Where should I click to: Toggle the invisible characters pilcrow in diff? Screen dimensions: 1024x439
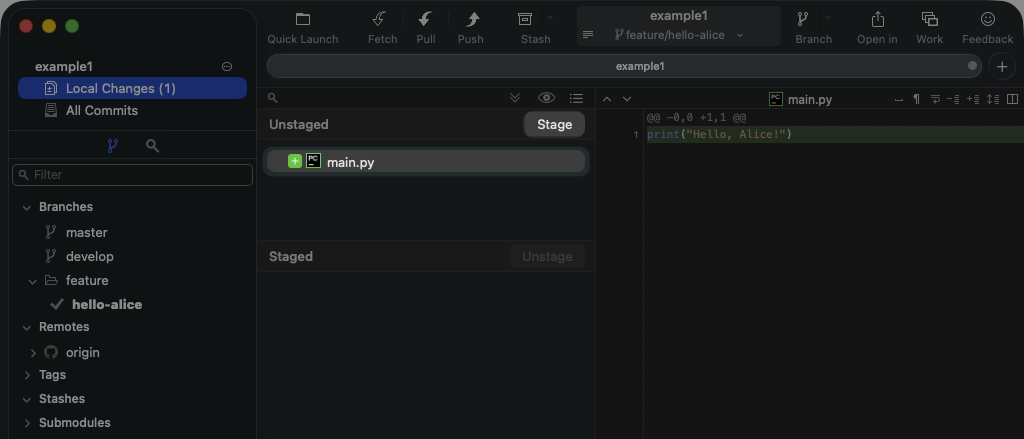tap(915, 99)
